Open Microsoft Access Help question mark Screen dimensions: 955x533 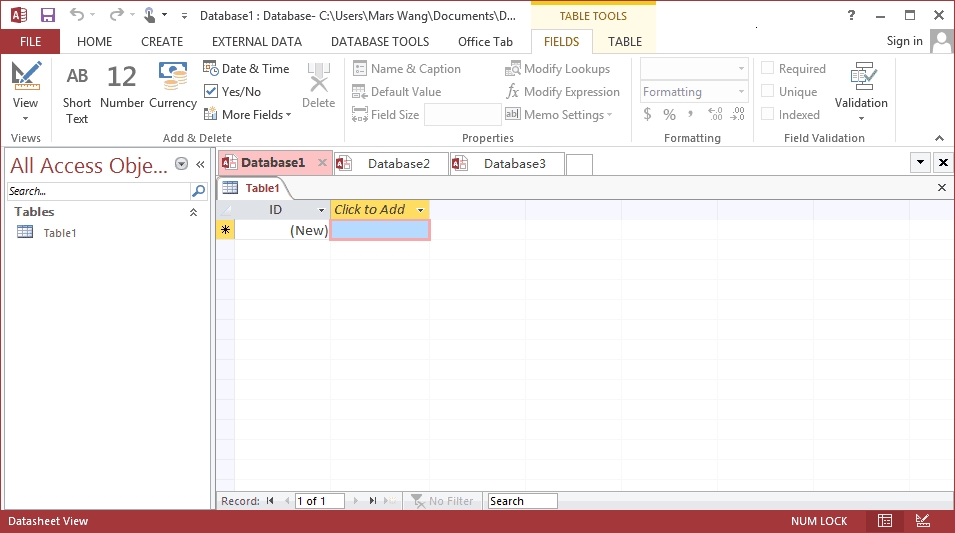[x=851, y=16]
